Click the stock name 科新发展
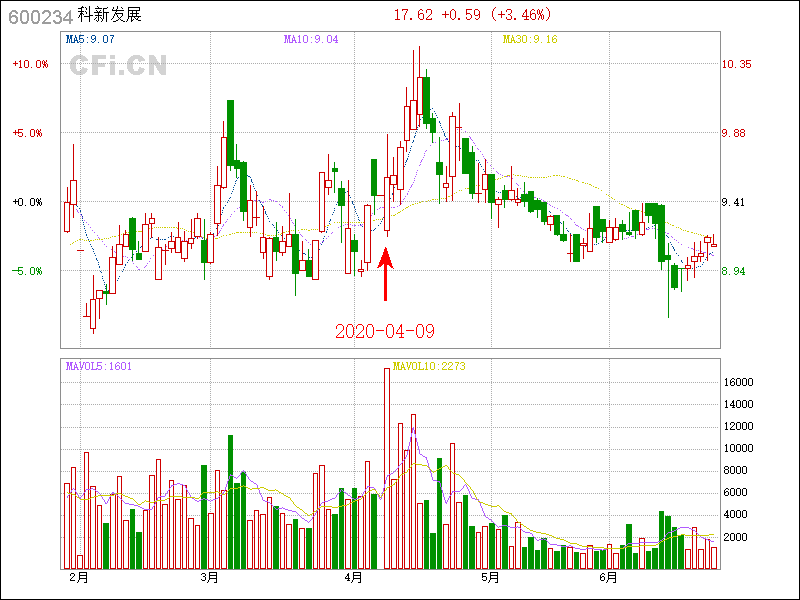The image size is (800, 600). pos(110,15)
